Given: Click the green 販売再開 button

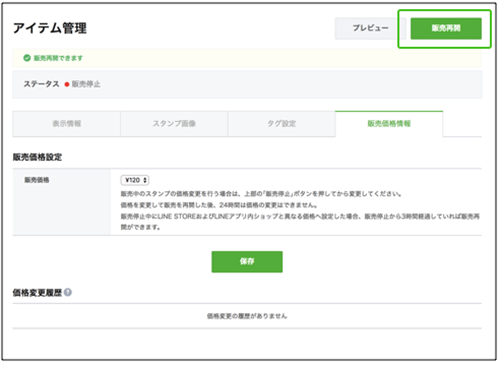Looking at the screenshot, I should click(x=446, y=28).
